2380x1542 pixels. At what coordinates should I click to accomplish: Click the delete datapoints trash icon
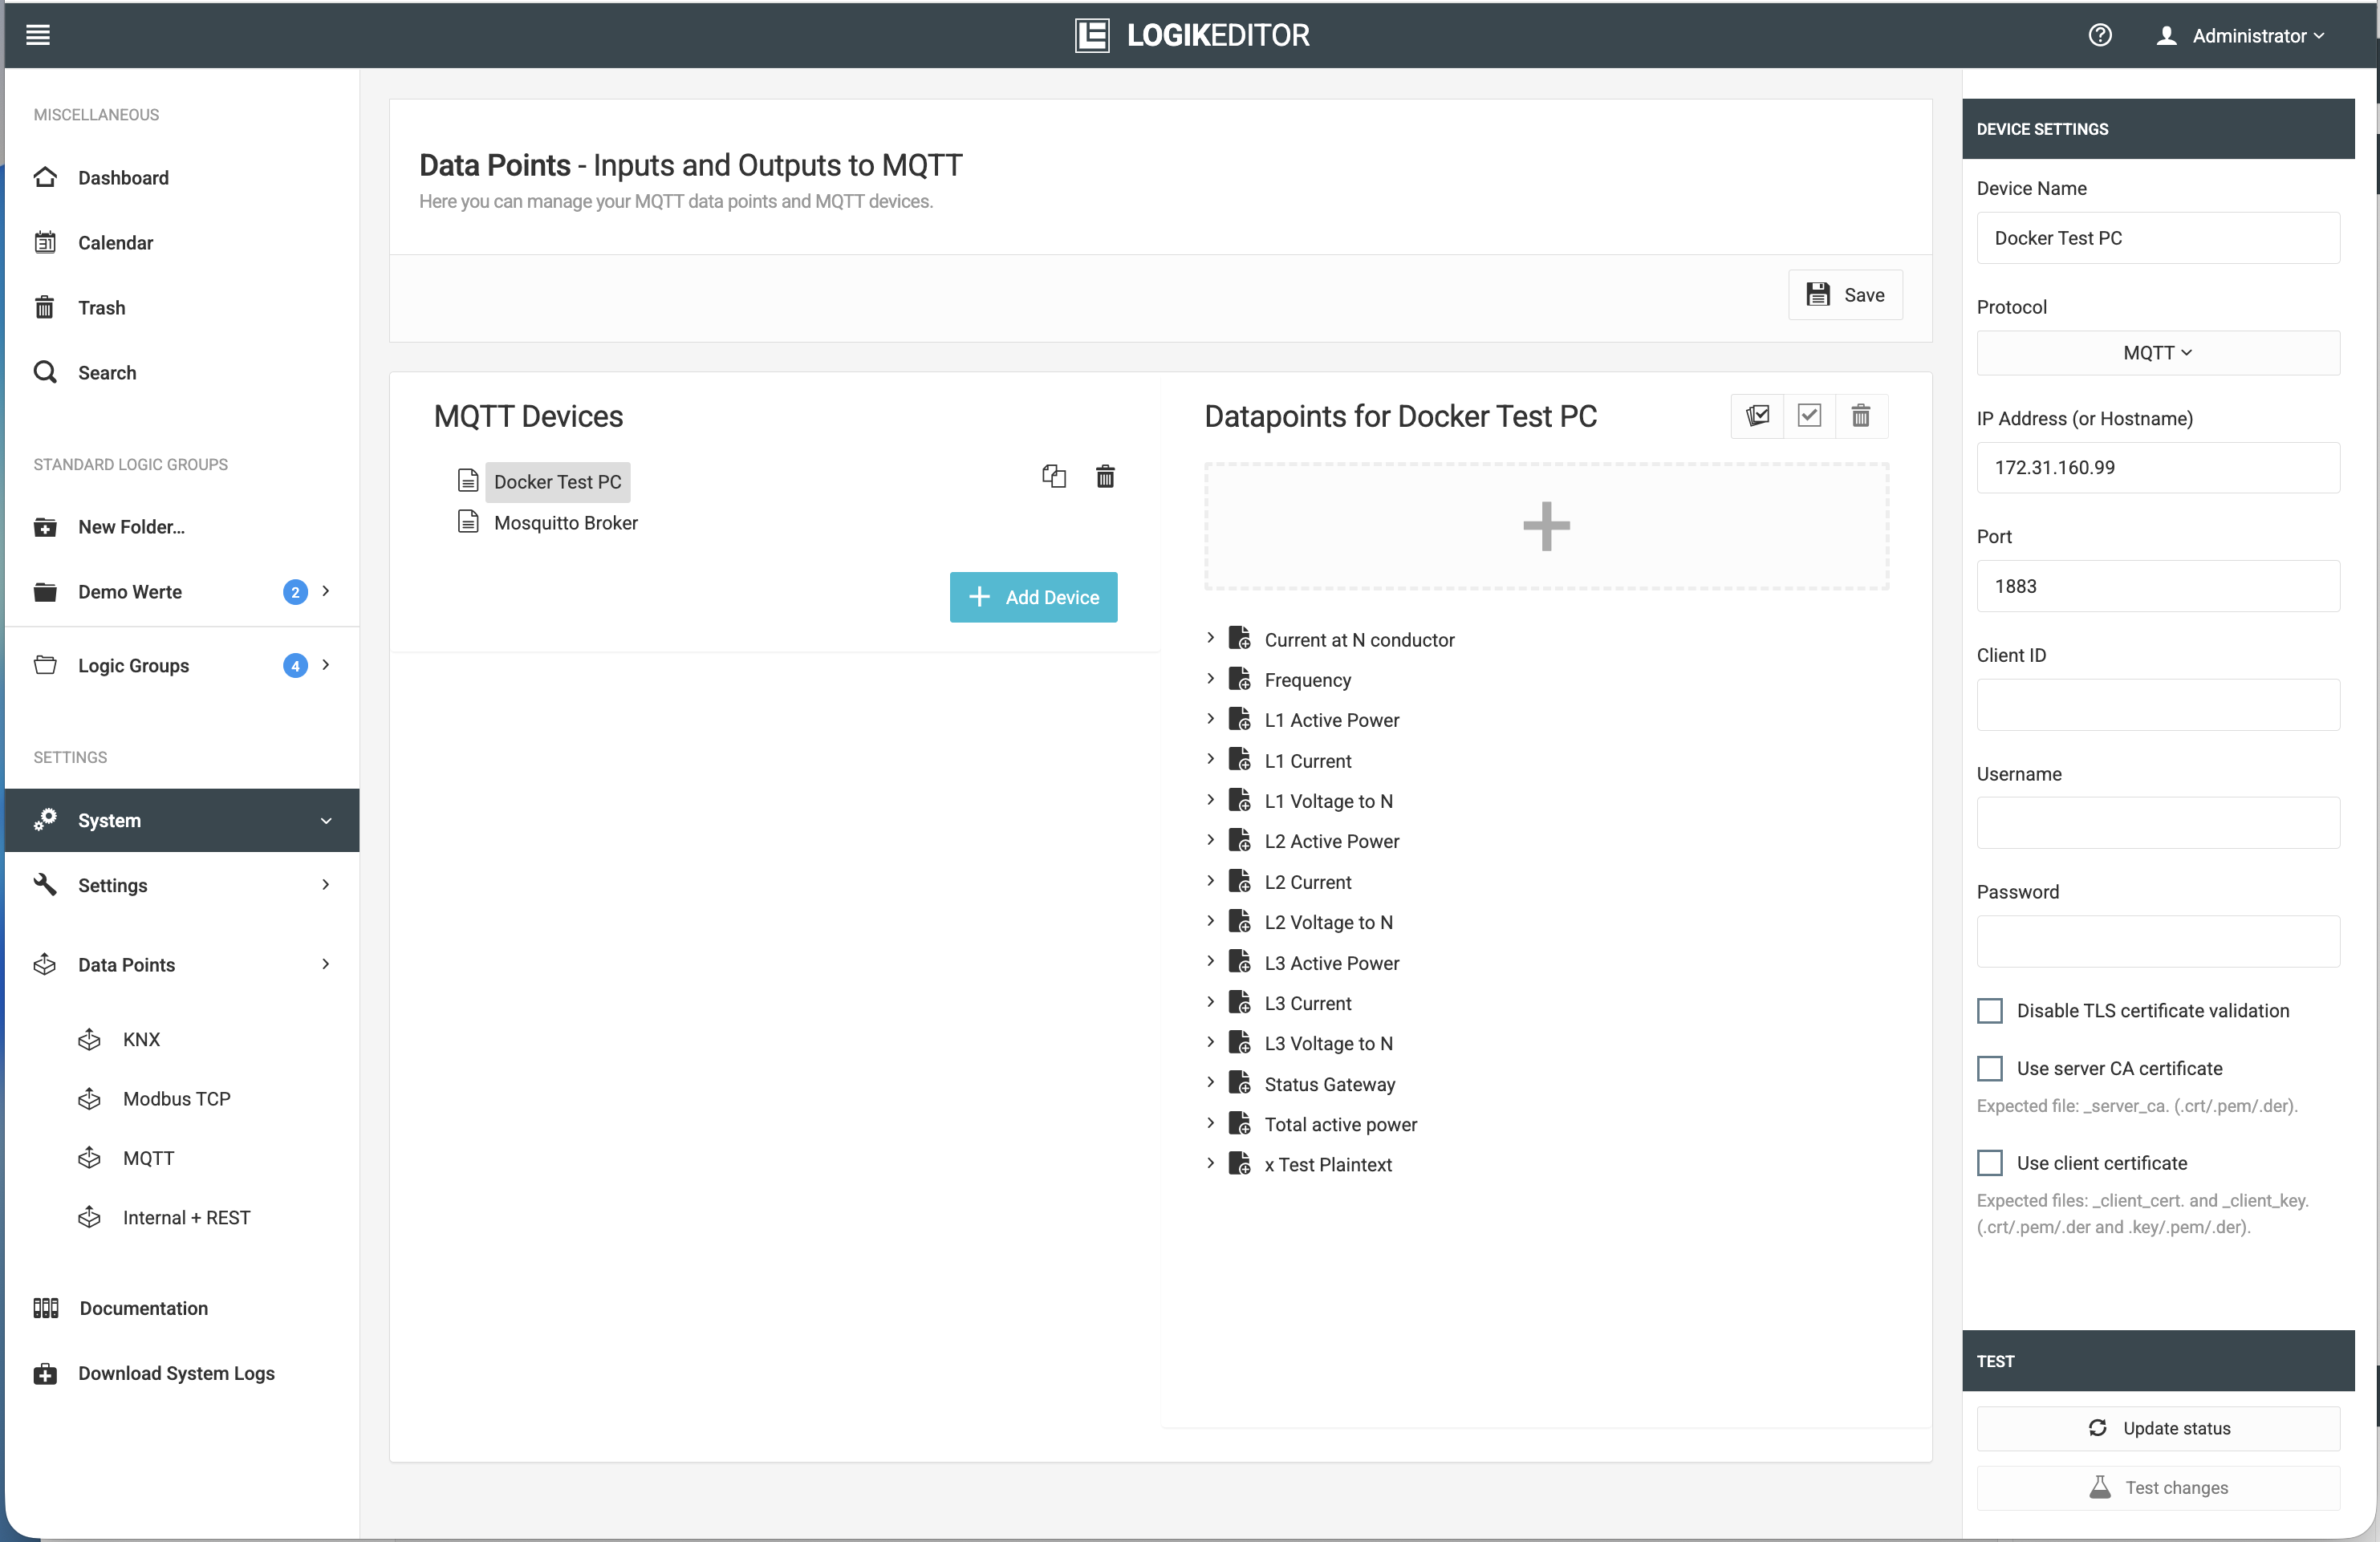tap(1860, 415)
